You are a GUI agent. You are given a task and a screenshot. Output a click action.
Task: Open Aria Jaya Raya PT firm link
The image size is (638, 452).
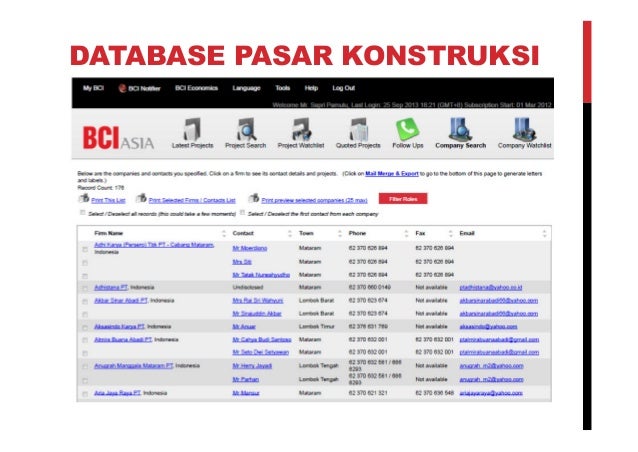(x=117, y=393)
